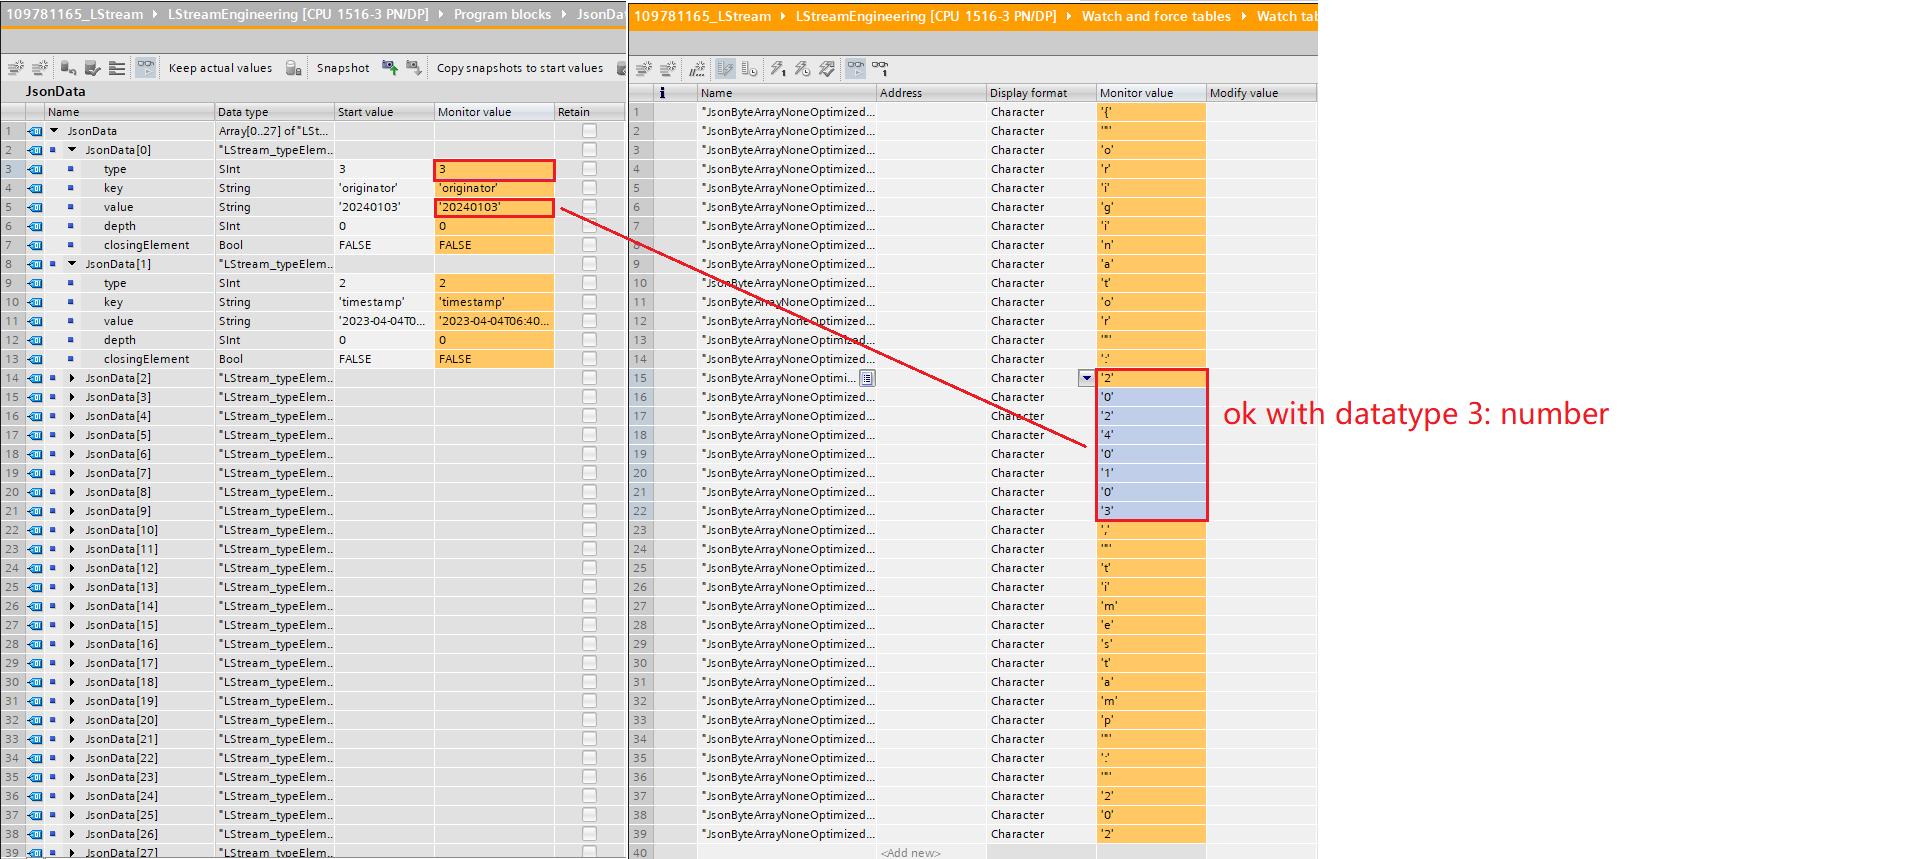
Task: Collapse the JsonData[0] tree node
Action: (x=72, y=150)
